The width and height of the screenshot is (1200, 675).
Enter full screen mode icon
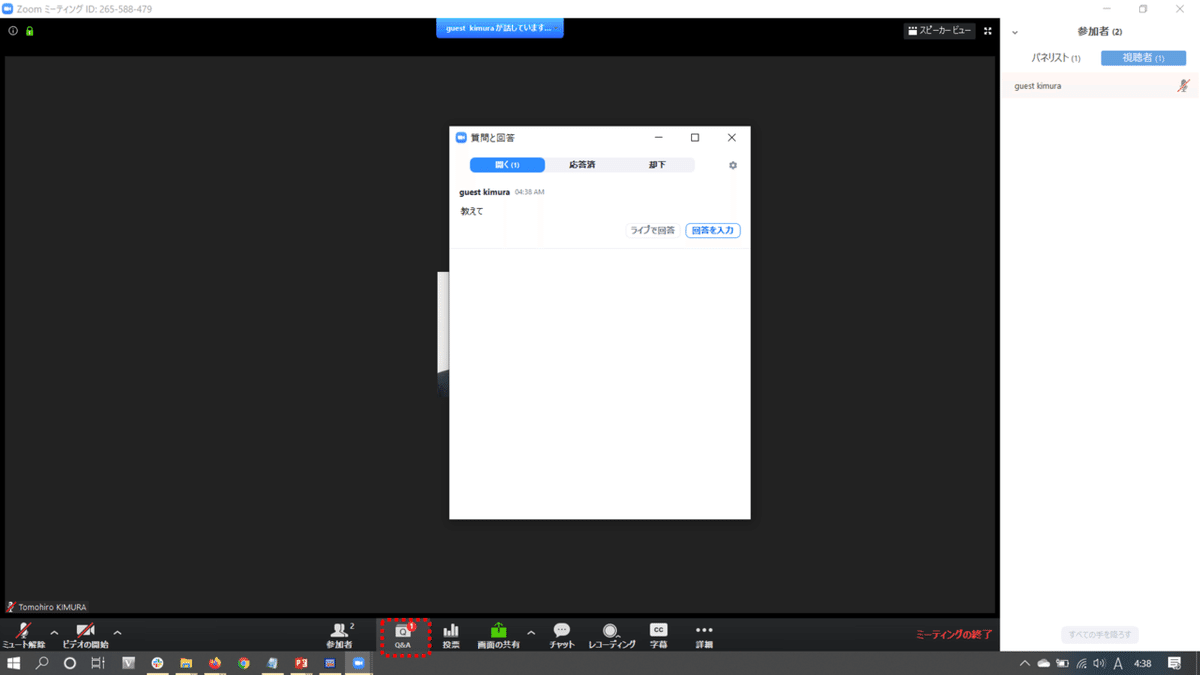[988, 31]
